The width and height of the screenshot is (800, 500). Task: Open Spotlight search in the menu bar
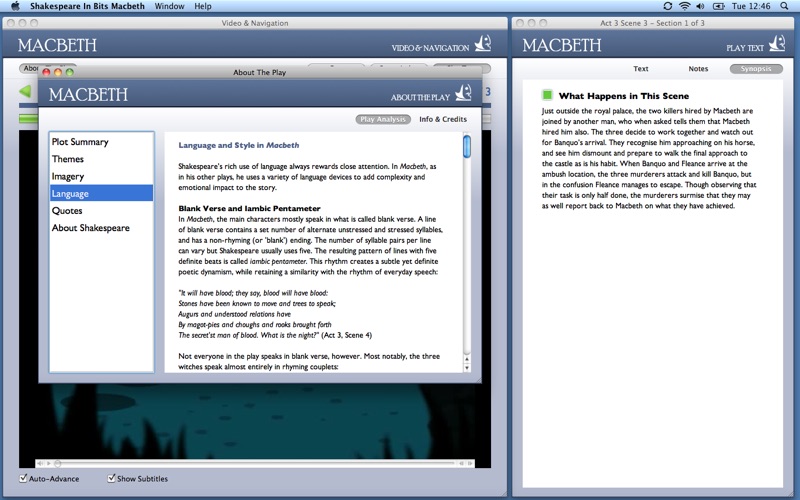point(784,6)
